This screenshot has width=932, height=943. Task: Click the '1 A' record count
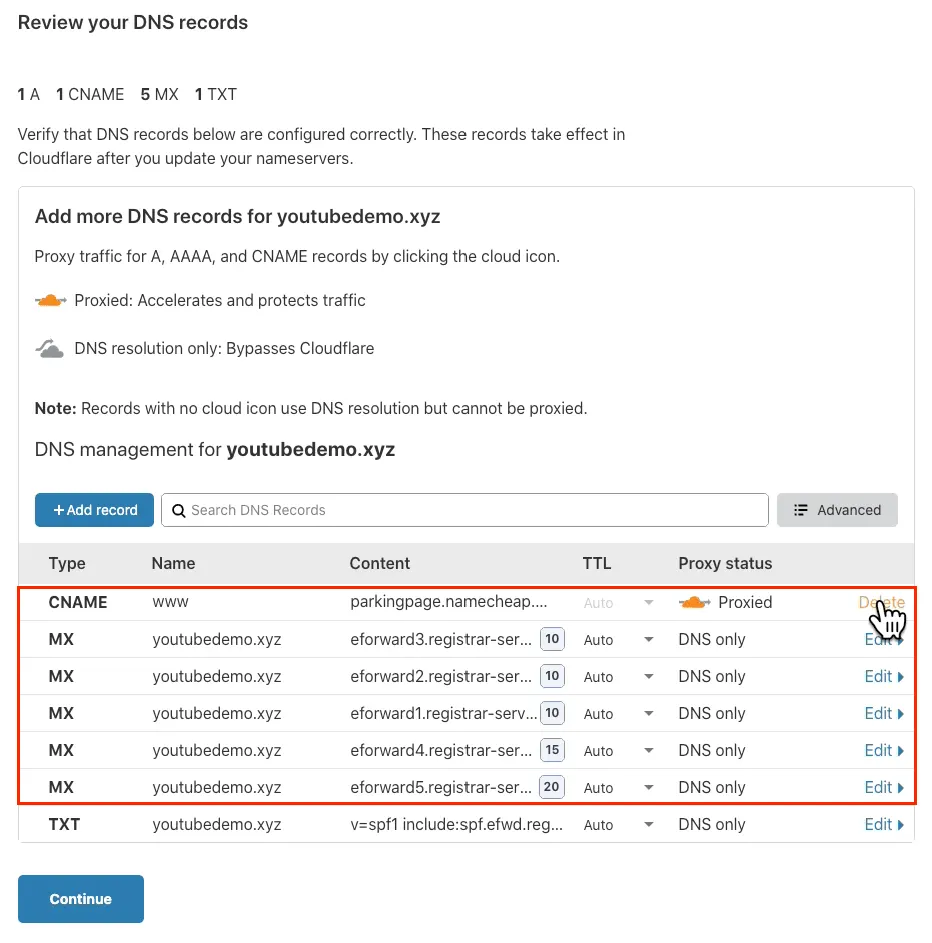point(28,94)
